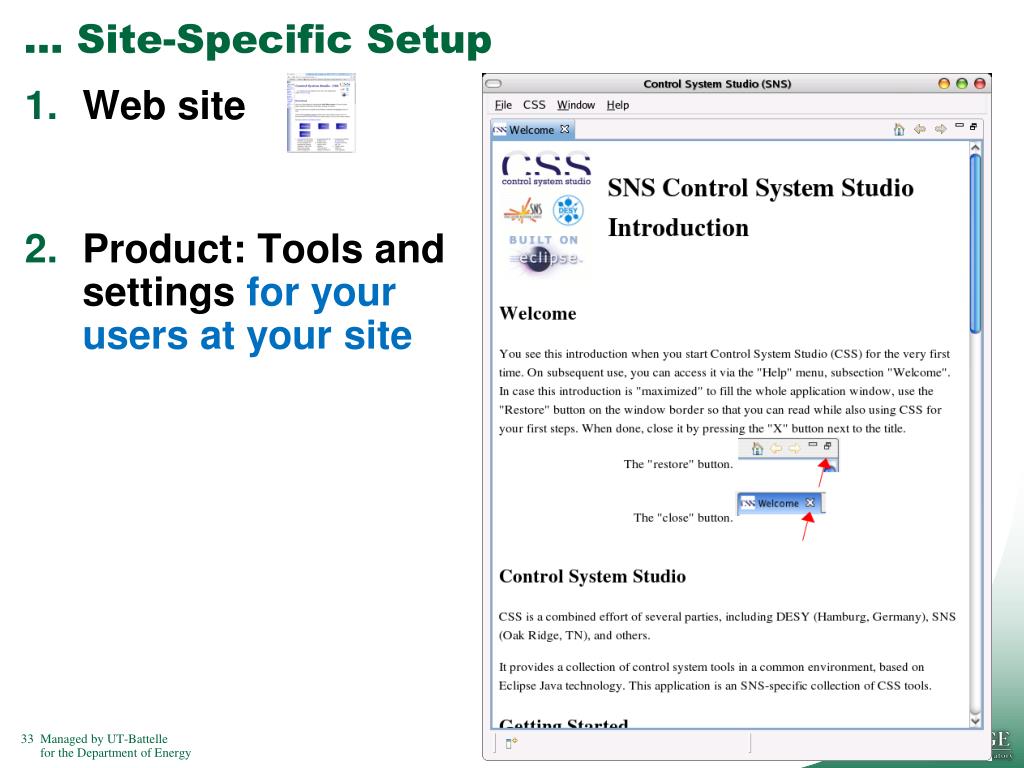This screenshot has height=768, width=1024.
Task: Click the Built on Eclipse logo
Action: tap(545, 253)
